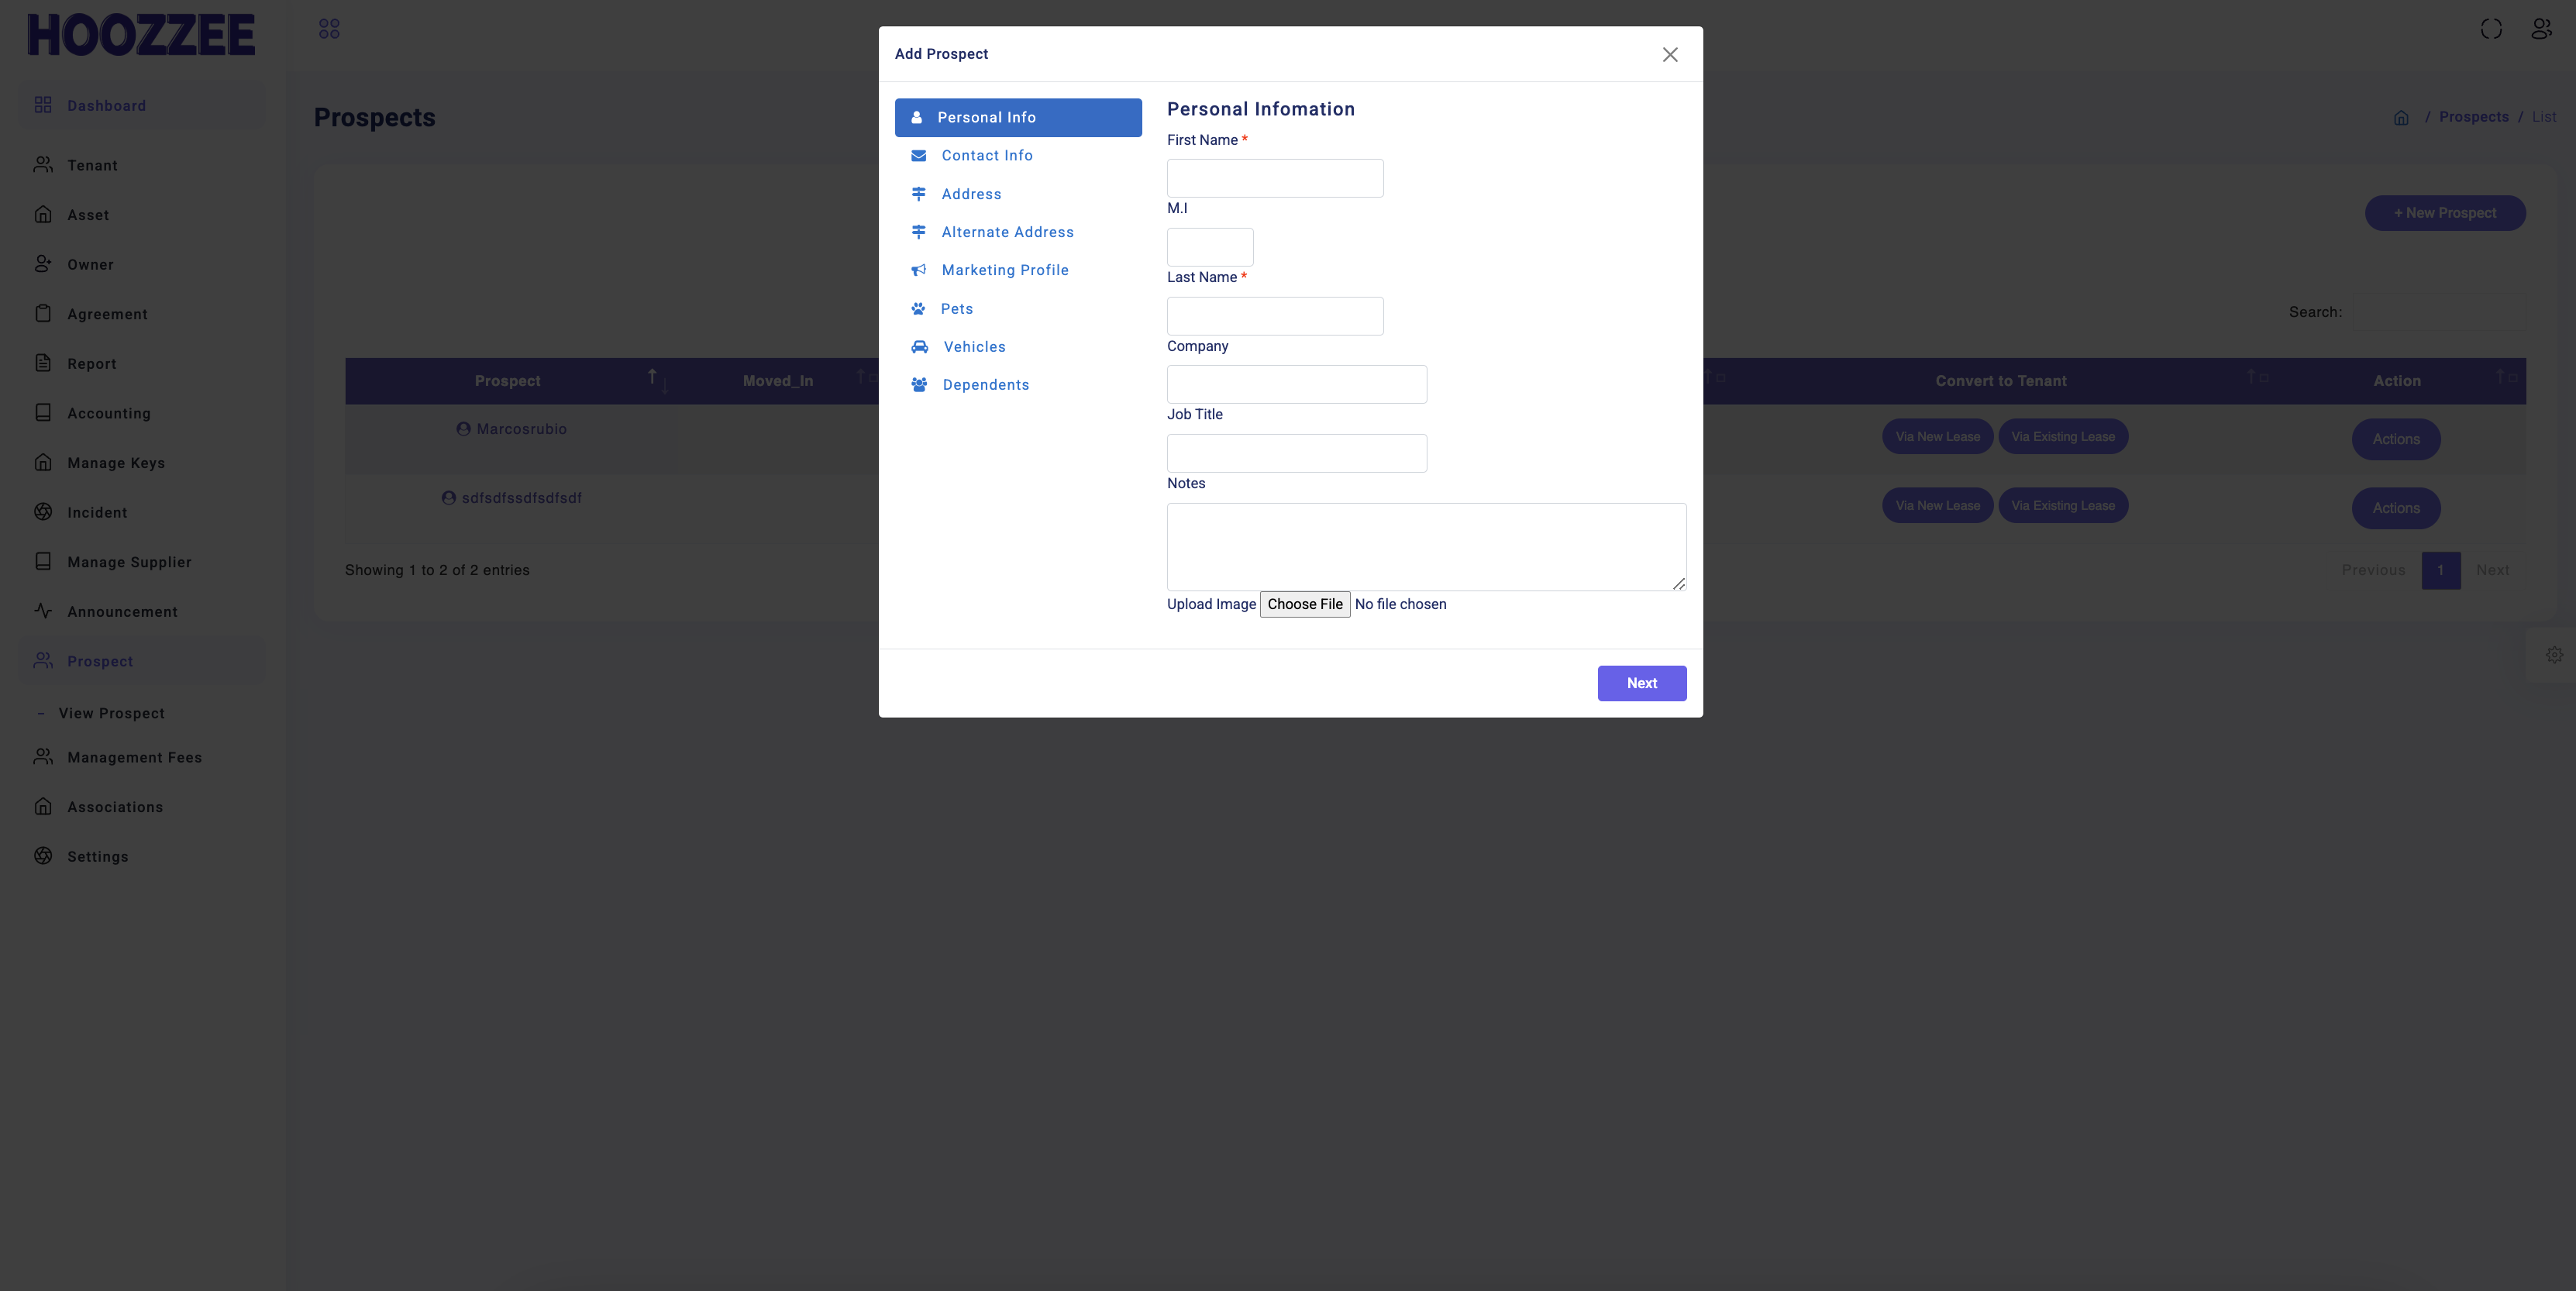The width and height of the screenshot is (2576, 1291).
Task: Click the M.I input box
Action: tap(1209, 247)
